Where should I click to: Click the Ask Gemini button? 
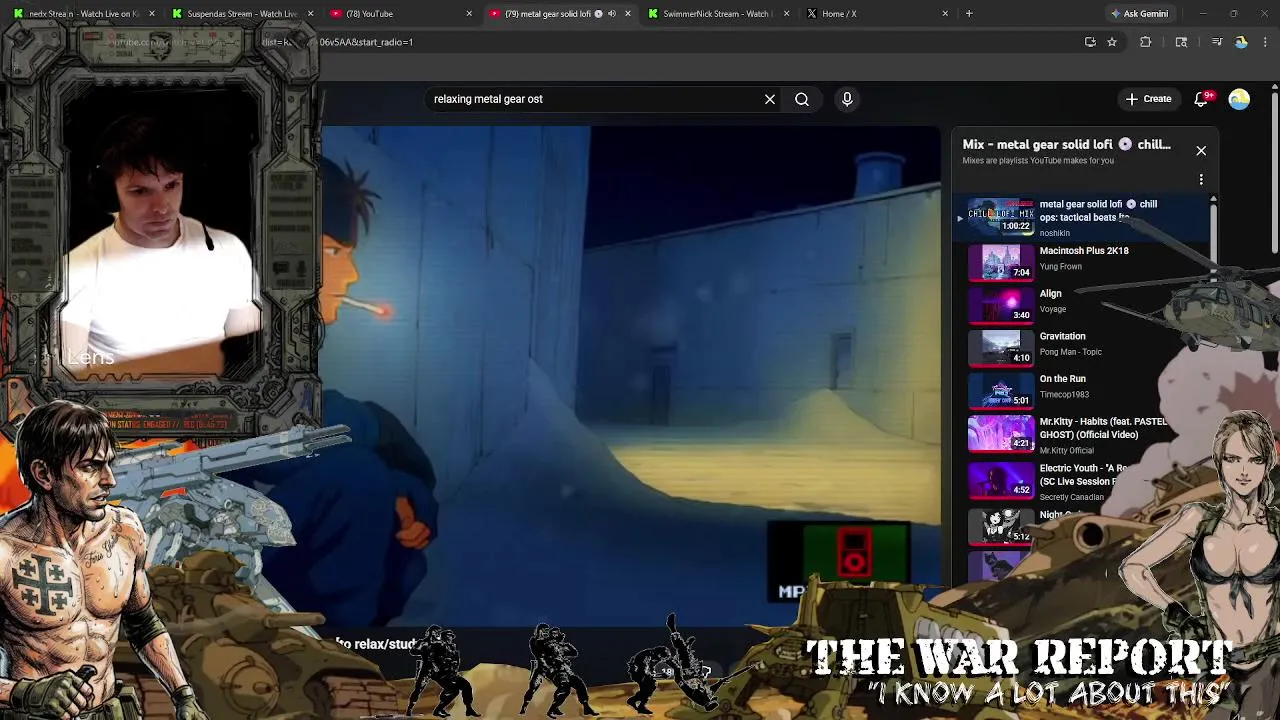tap(1139, 14)
